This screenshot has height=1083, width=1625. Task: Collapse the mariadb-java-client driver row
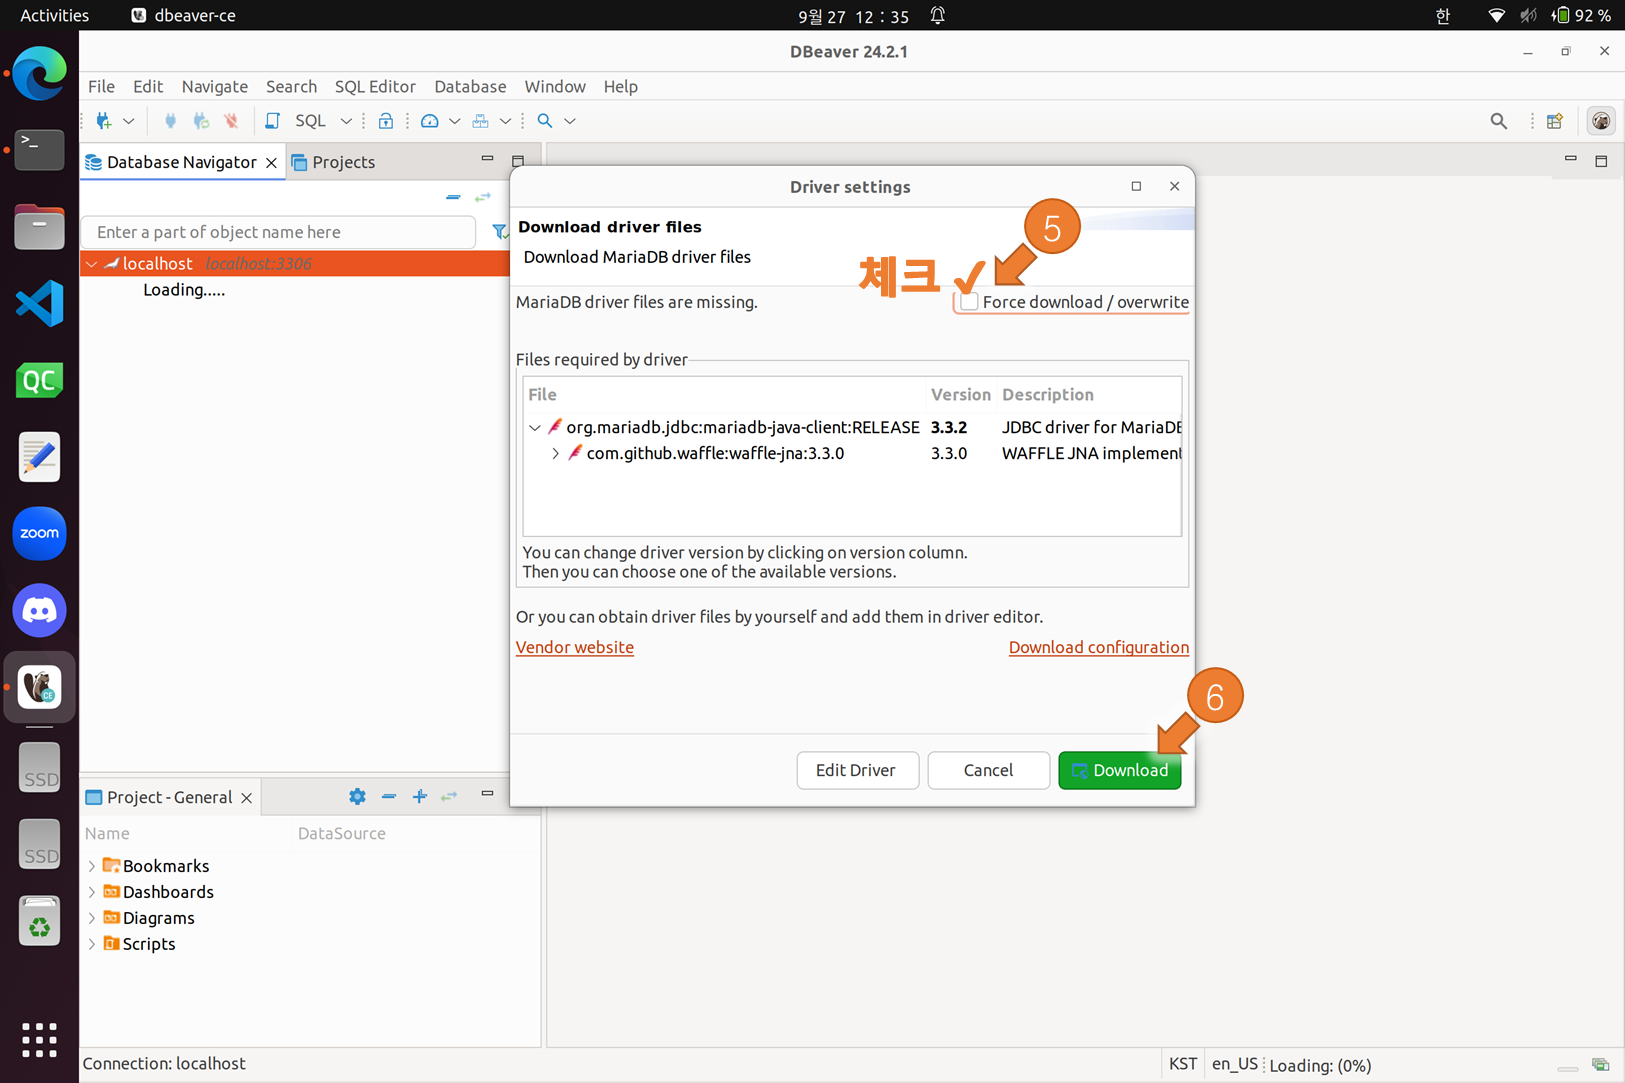535,427
